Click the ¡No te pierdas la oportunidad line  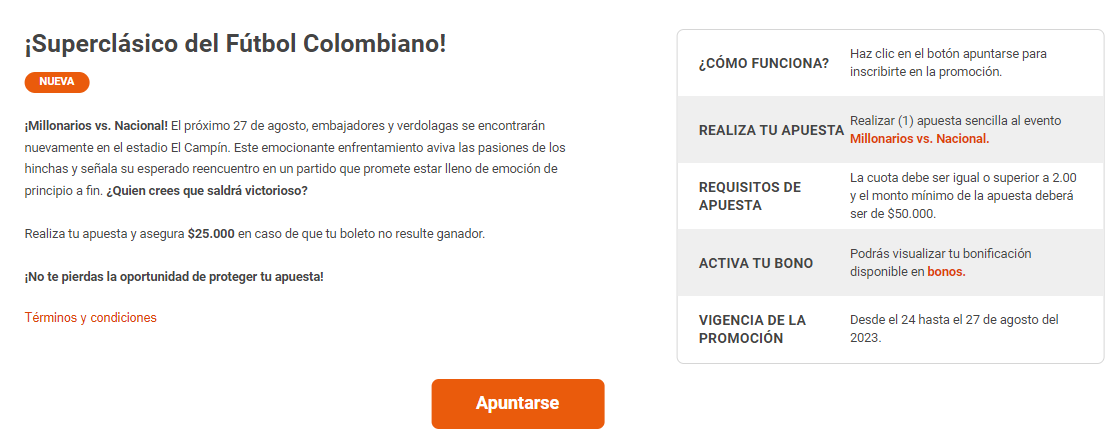(x=174, y=276)
